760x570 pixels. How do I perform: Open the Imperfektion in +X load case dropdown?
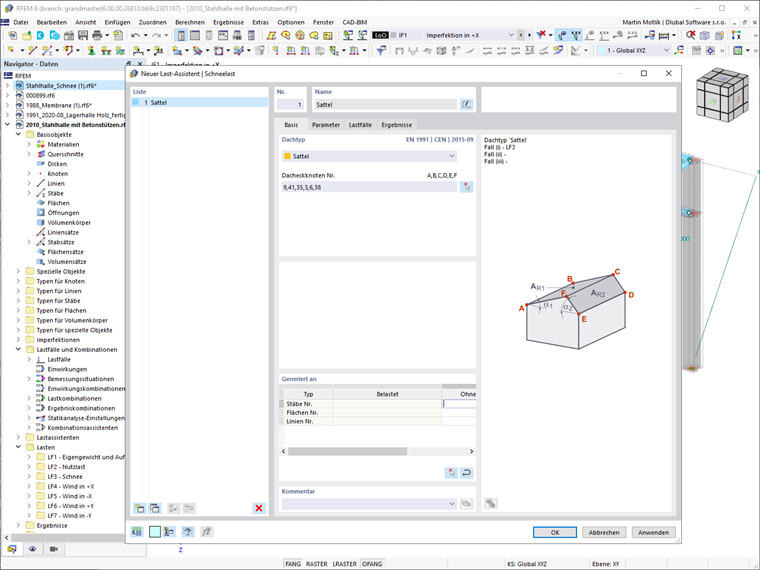pyautogui.click(x=510, y=35)
